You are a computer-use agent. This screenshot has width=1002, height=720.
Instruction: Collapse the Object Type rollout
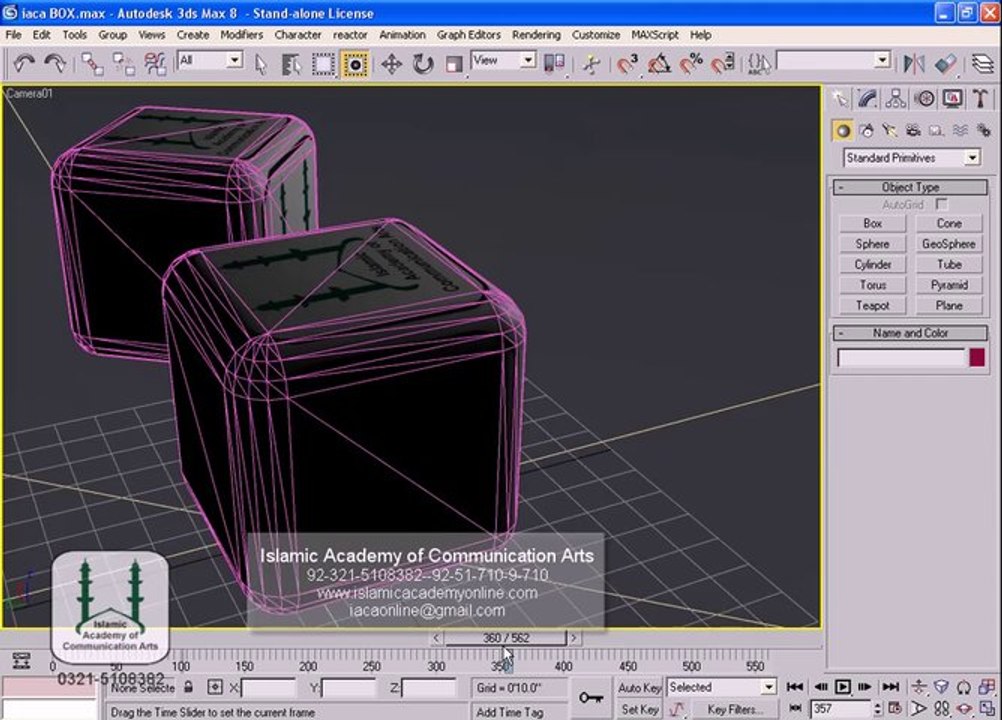click(910, 187)
